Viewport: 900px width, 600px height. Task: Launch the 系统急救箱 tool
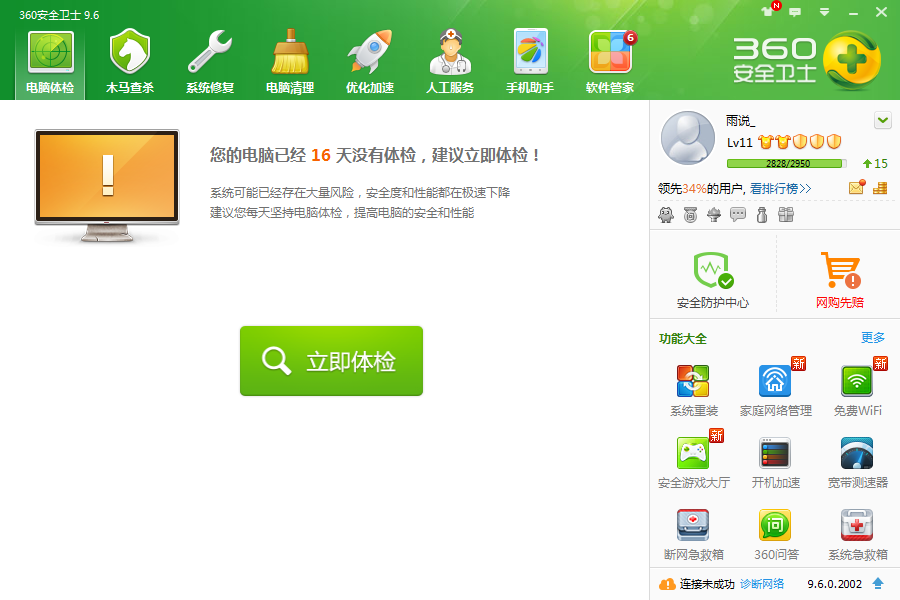(x=858, y=535)
